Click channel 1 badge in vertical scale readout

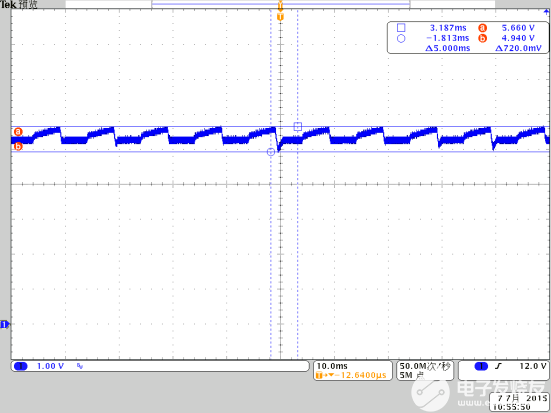coord(20,366)
